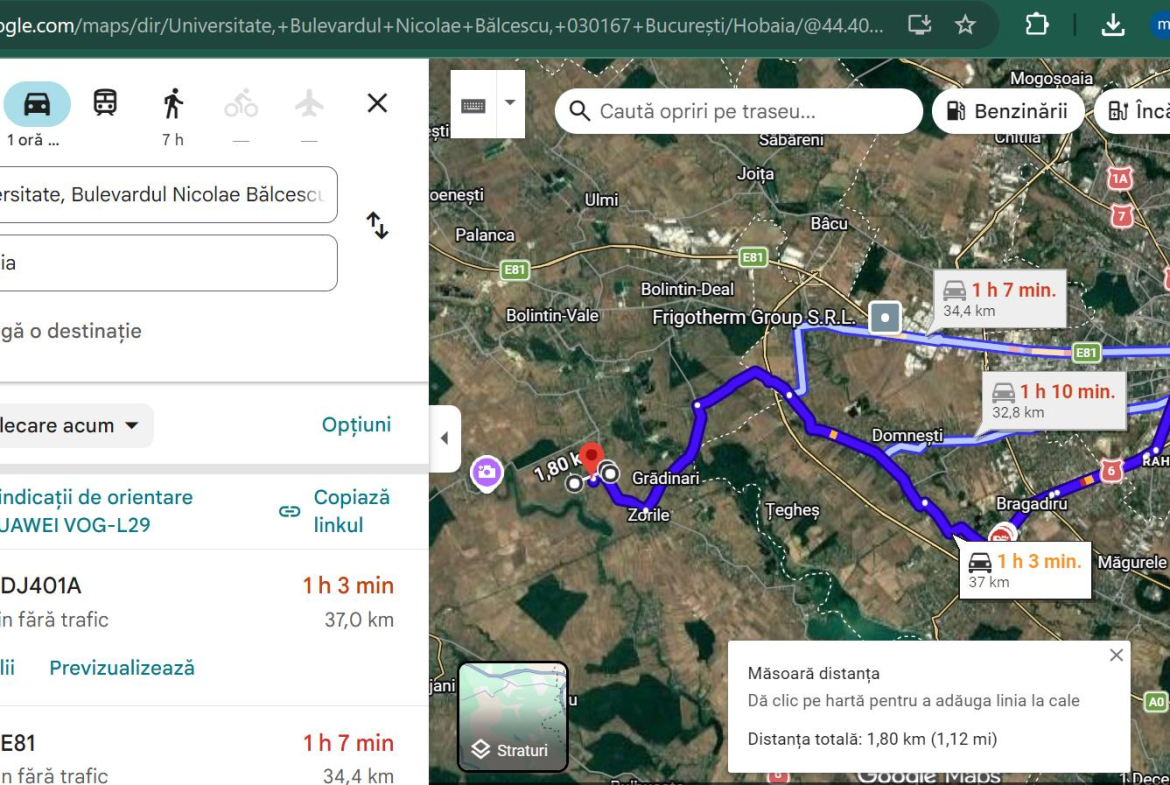Select flights travel mode icon
Screen dimensions: 1170x785
point(309,103)
